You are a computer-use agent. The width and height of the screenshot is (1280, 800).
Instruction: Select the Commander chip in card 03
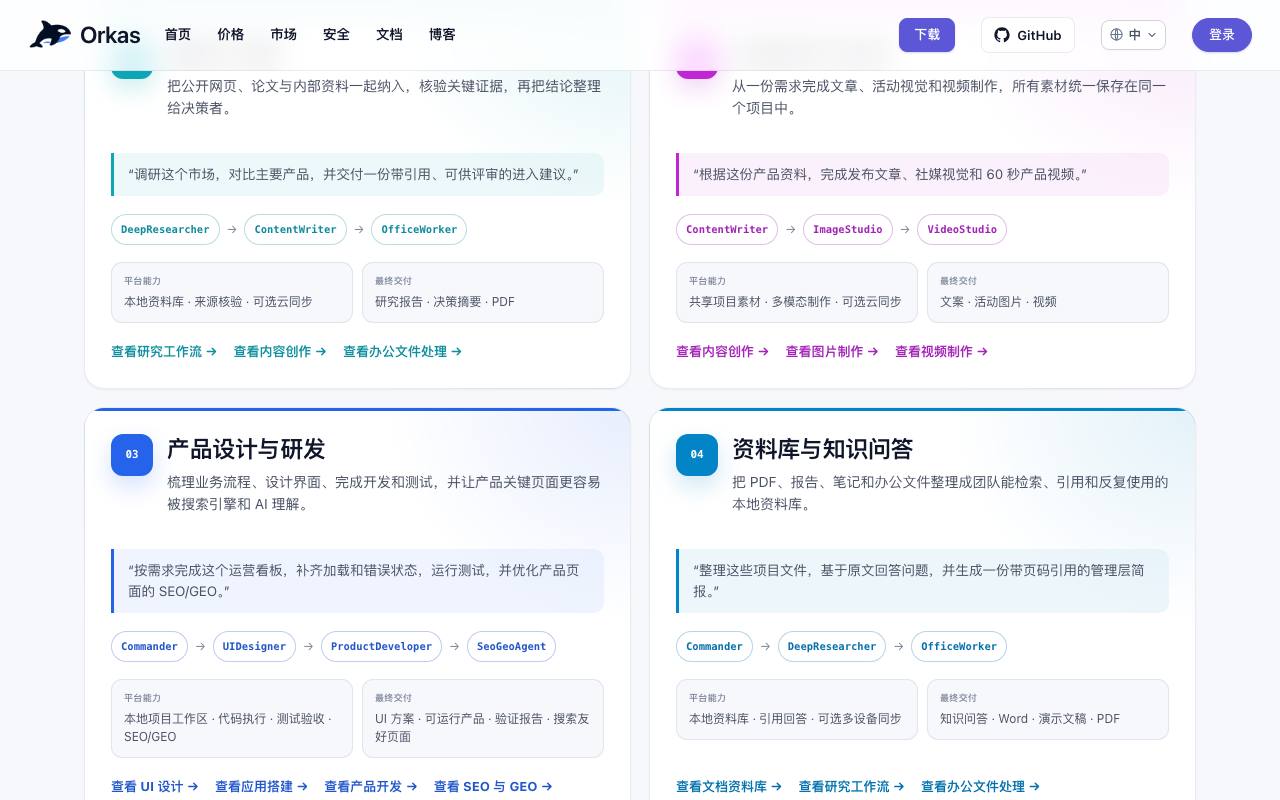coord(150,647)
